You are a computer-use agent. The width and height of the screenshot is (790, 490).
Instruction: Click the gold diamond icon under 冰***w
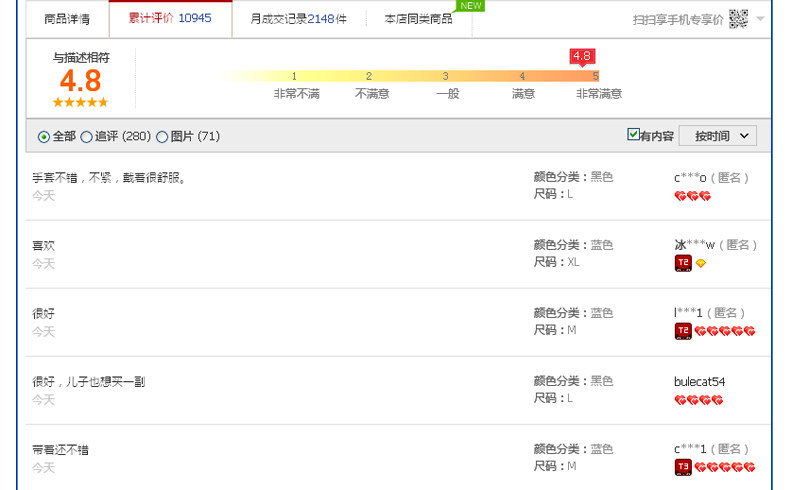[x=701, y=264]
